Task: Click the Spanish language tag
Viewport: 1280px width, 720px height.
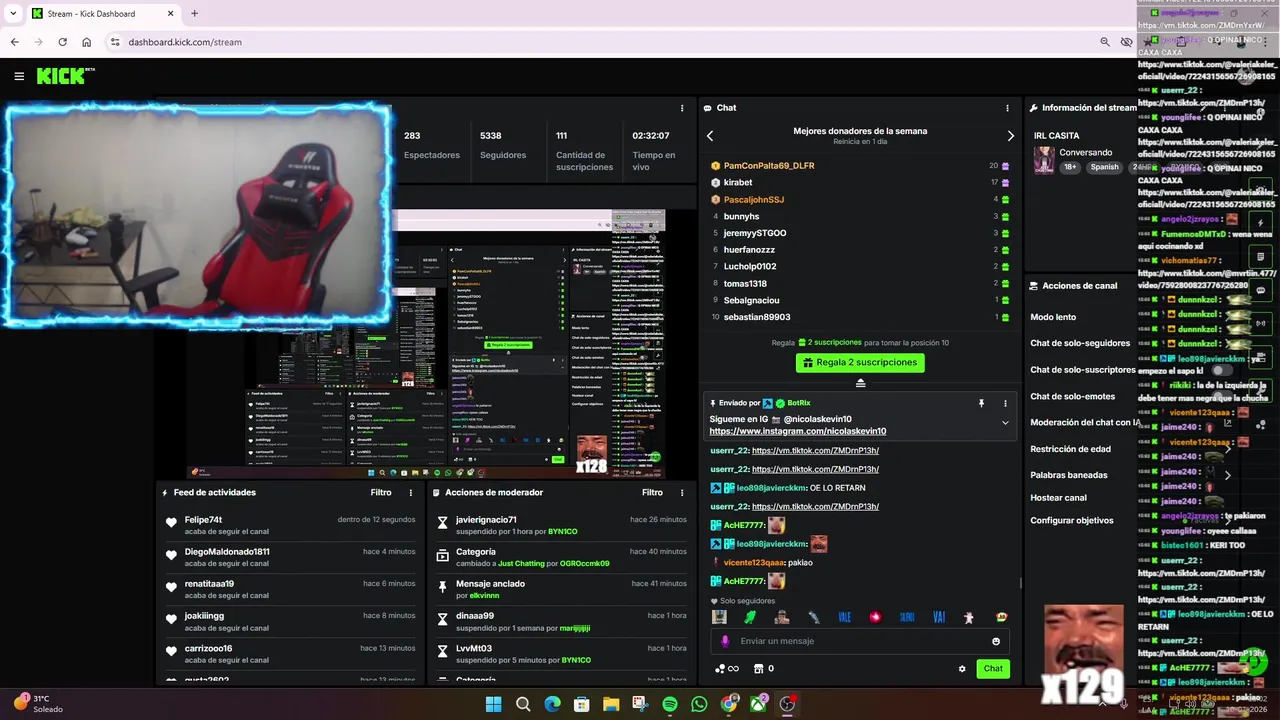Action: point(1104,167)
